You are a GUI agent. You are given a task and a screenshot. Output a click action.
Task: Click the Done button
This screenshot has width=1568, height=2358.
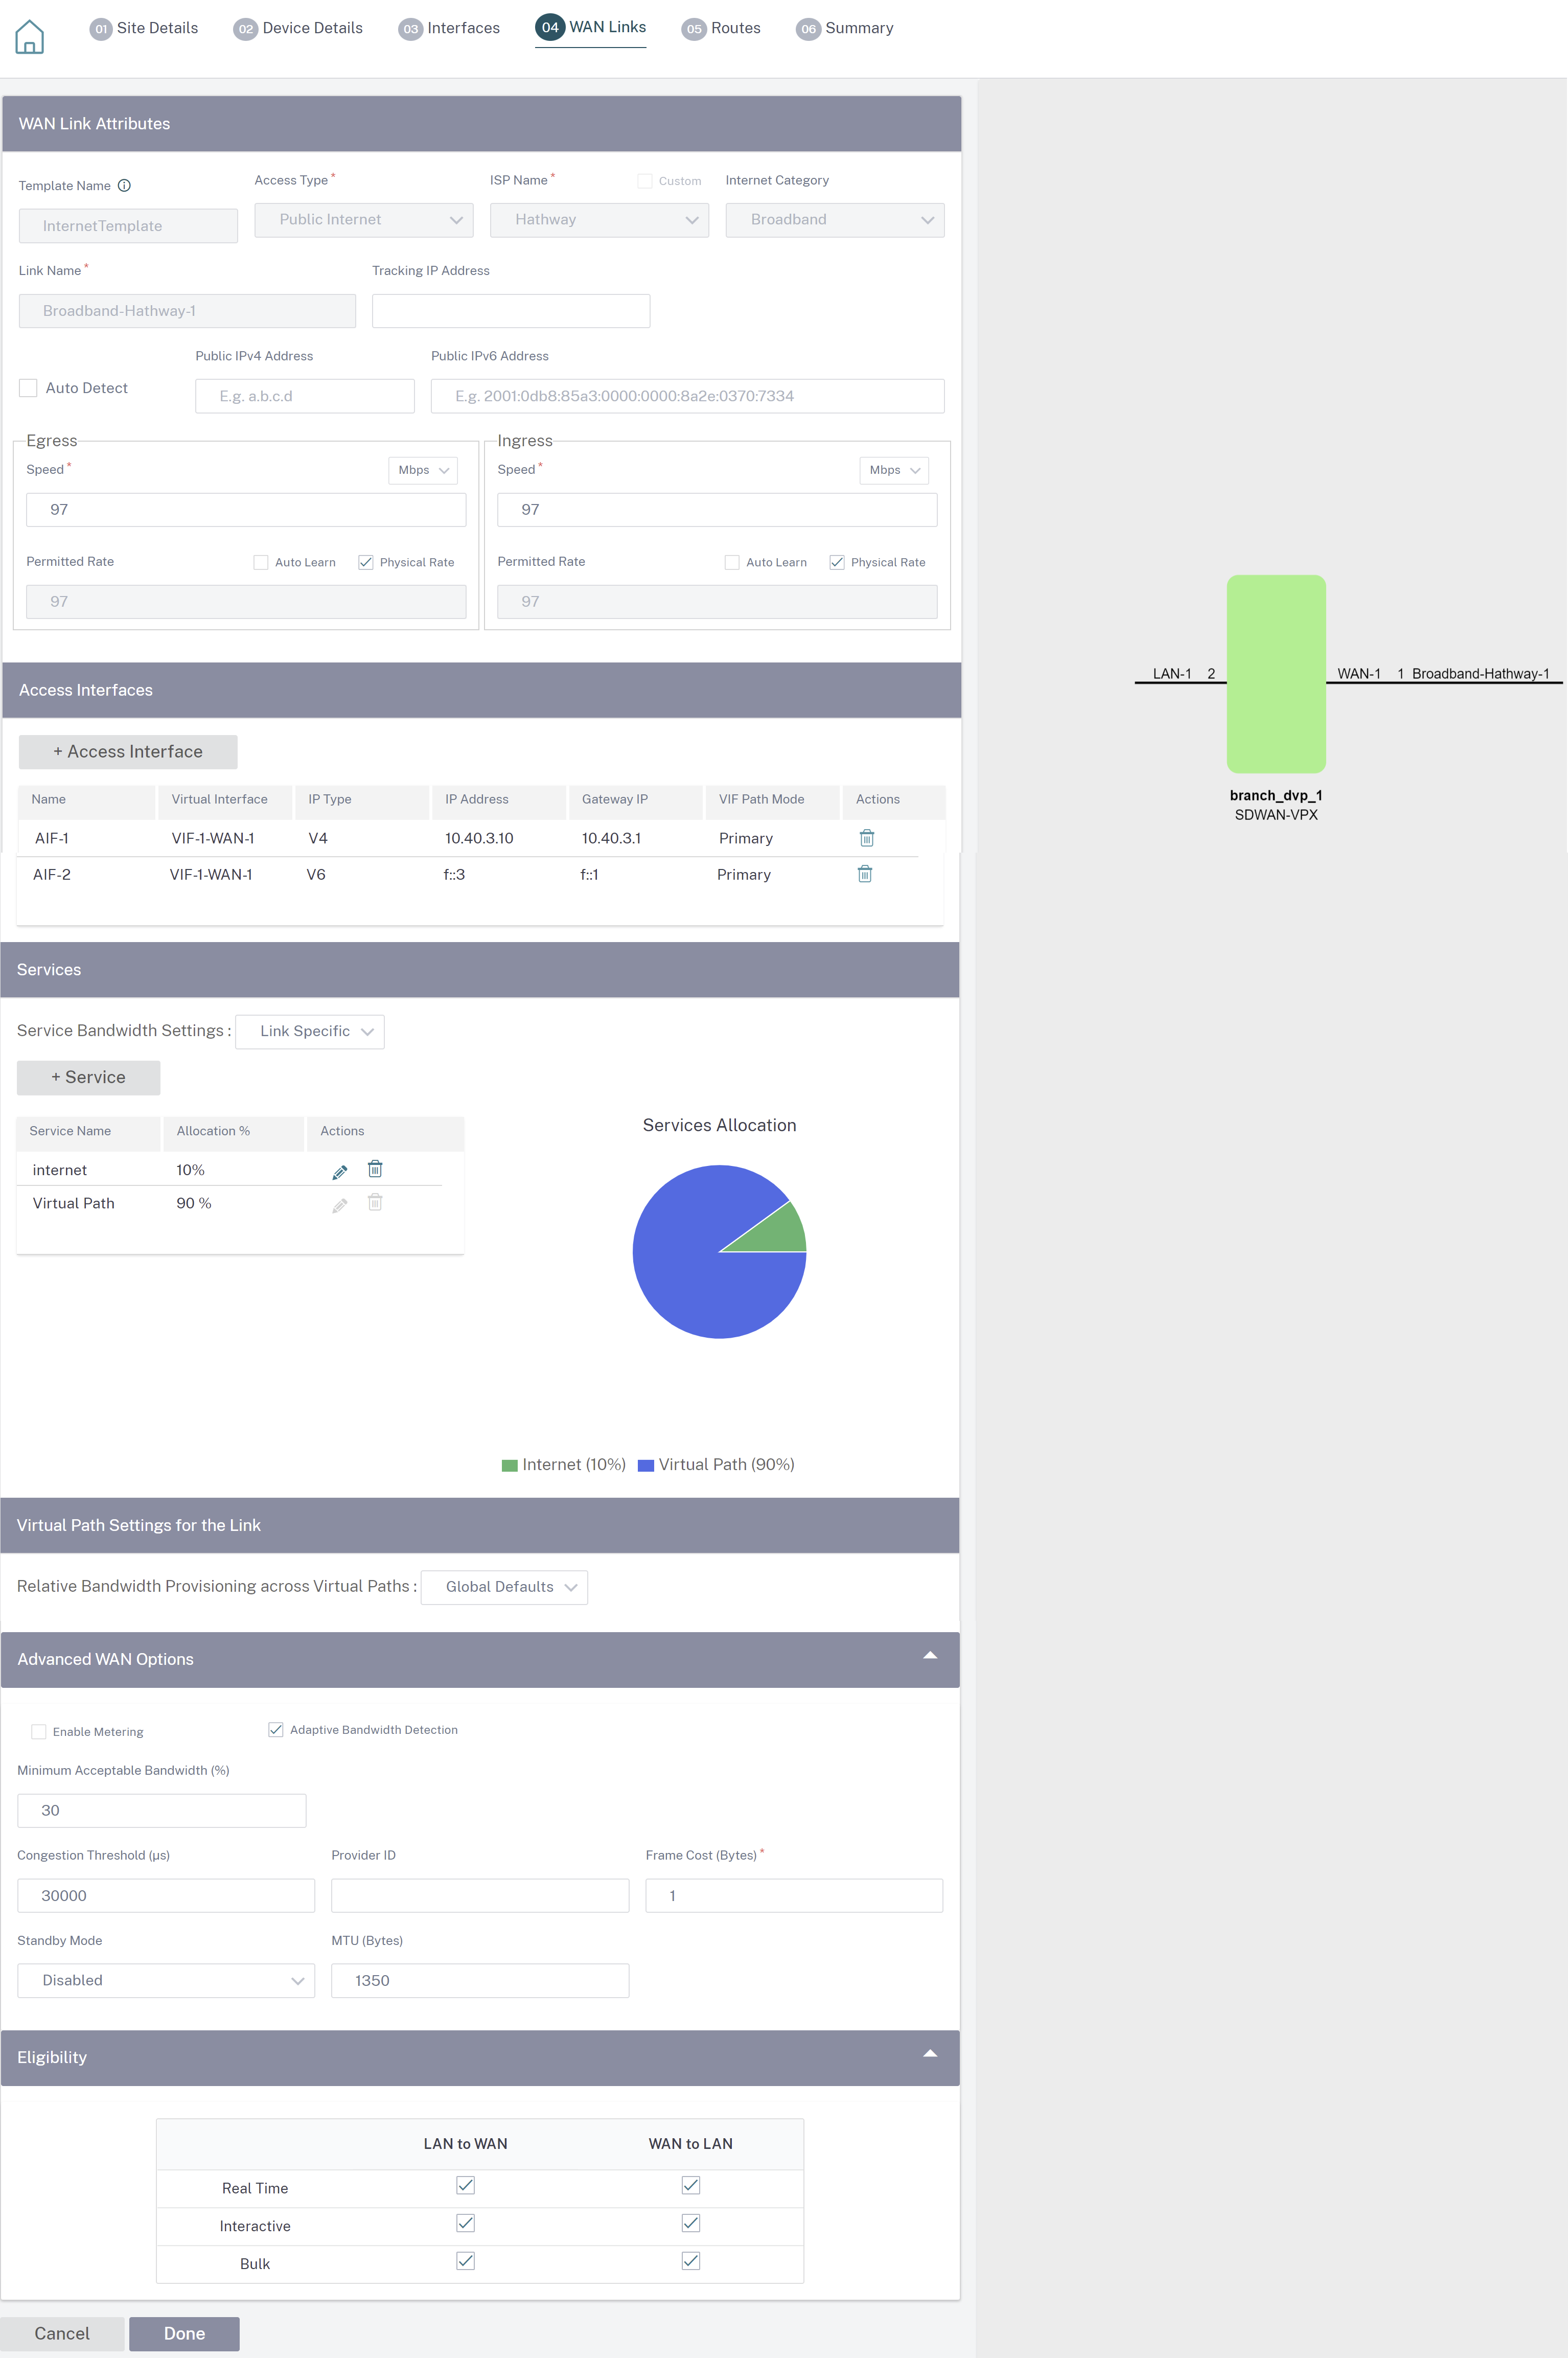pos(184,2333)
